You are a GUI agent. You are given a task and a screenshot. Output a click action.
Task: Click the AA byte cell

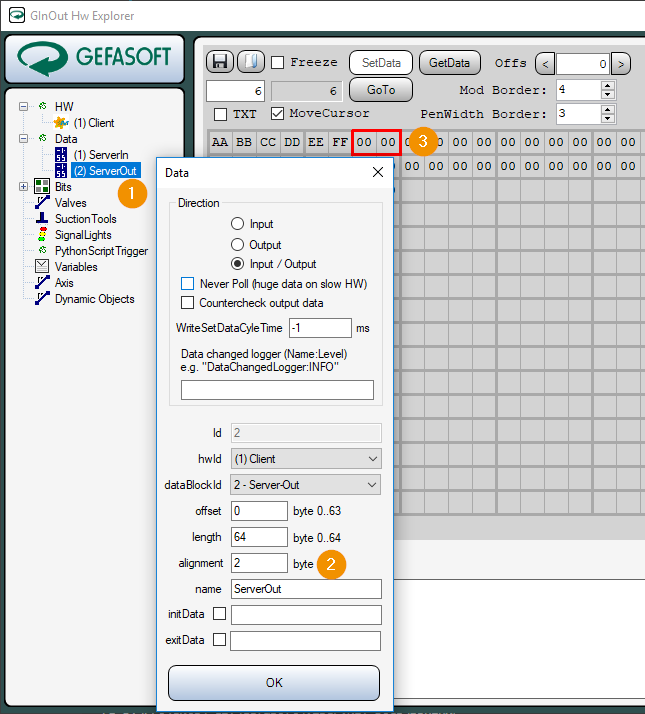point(220,142)
